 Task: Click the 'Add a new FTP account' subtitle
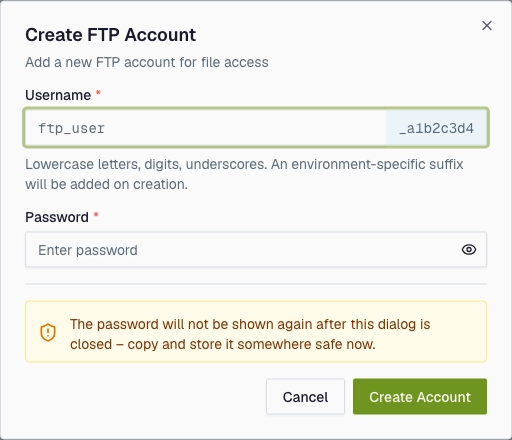(x=147, y=62)
